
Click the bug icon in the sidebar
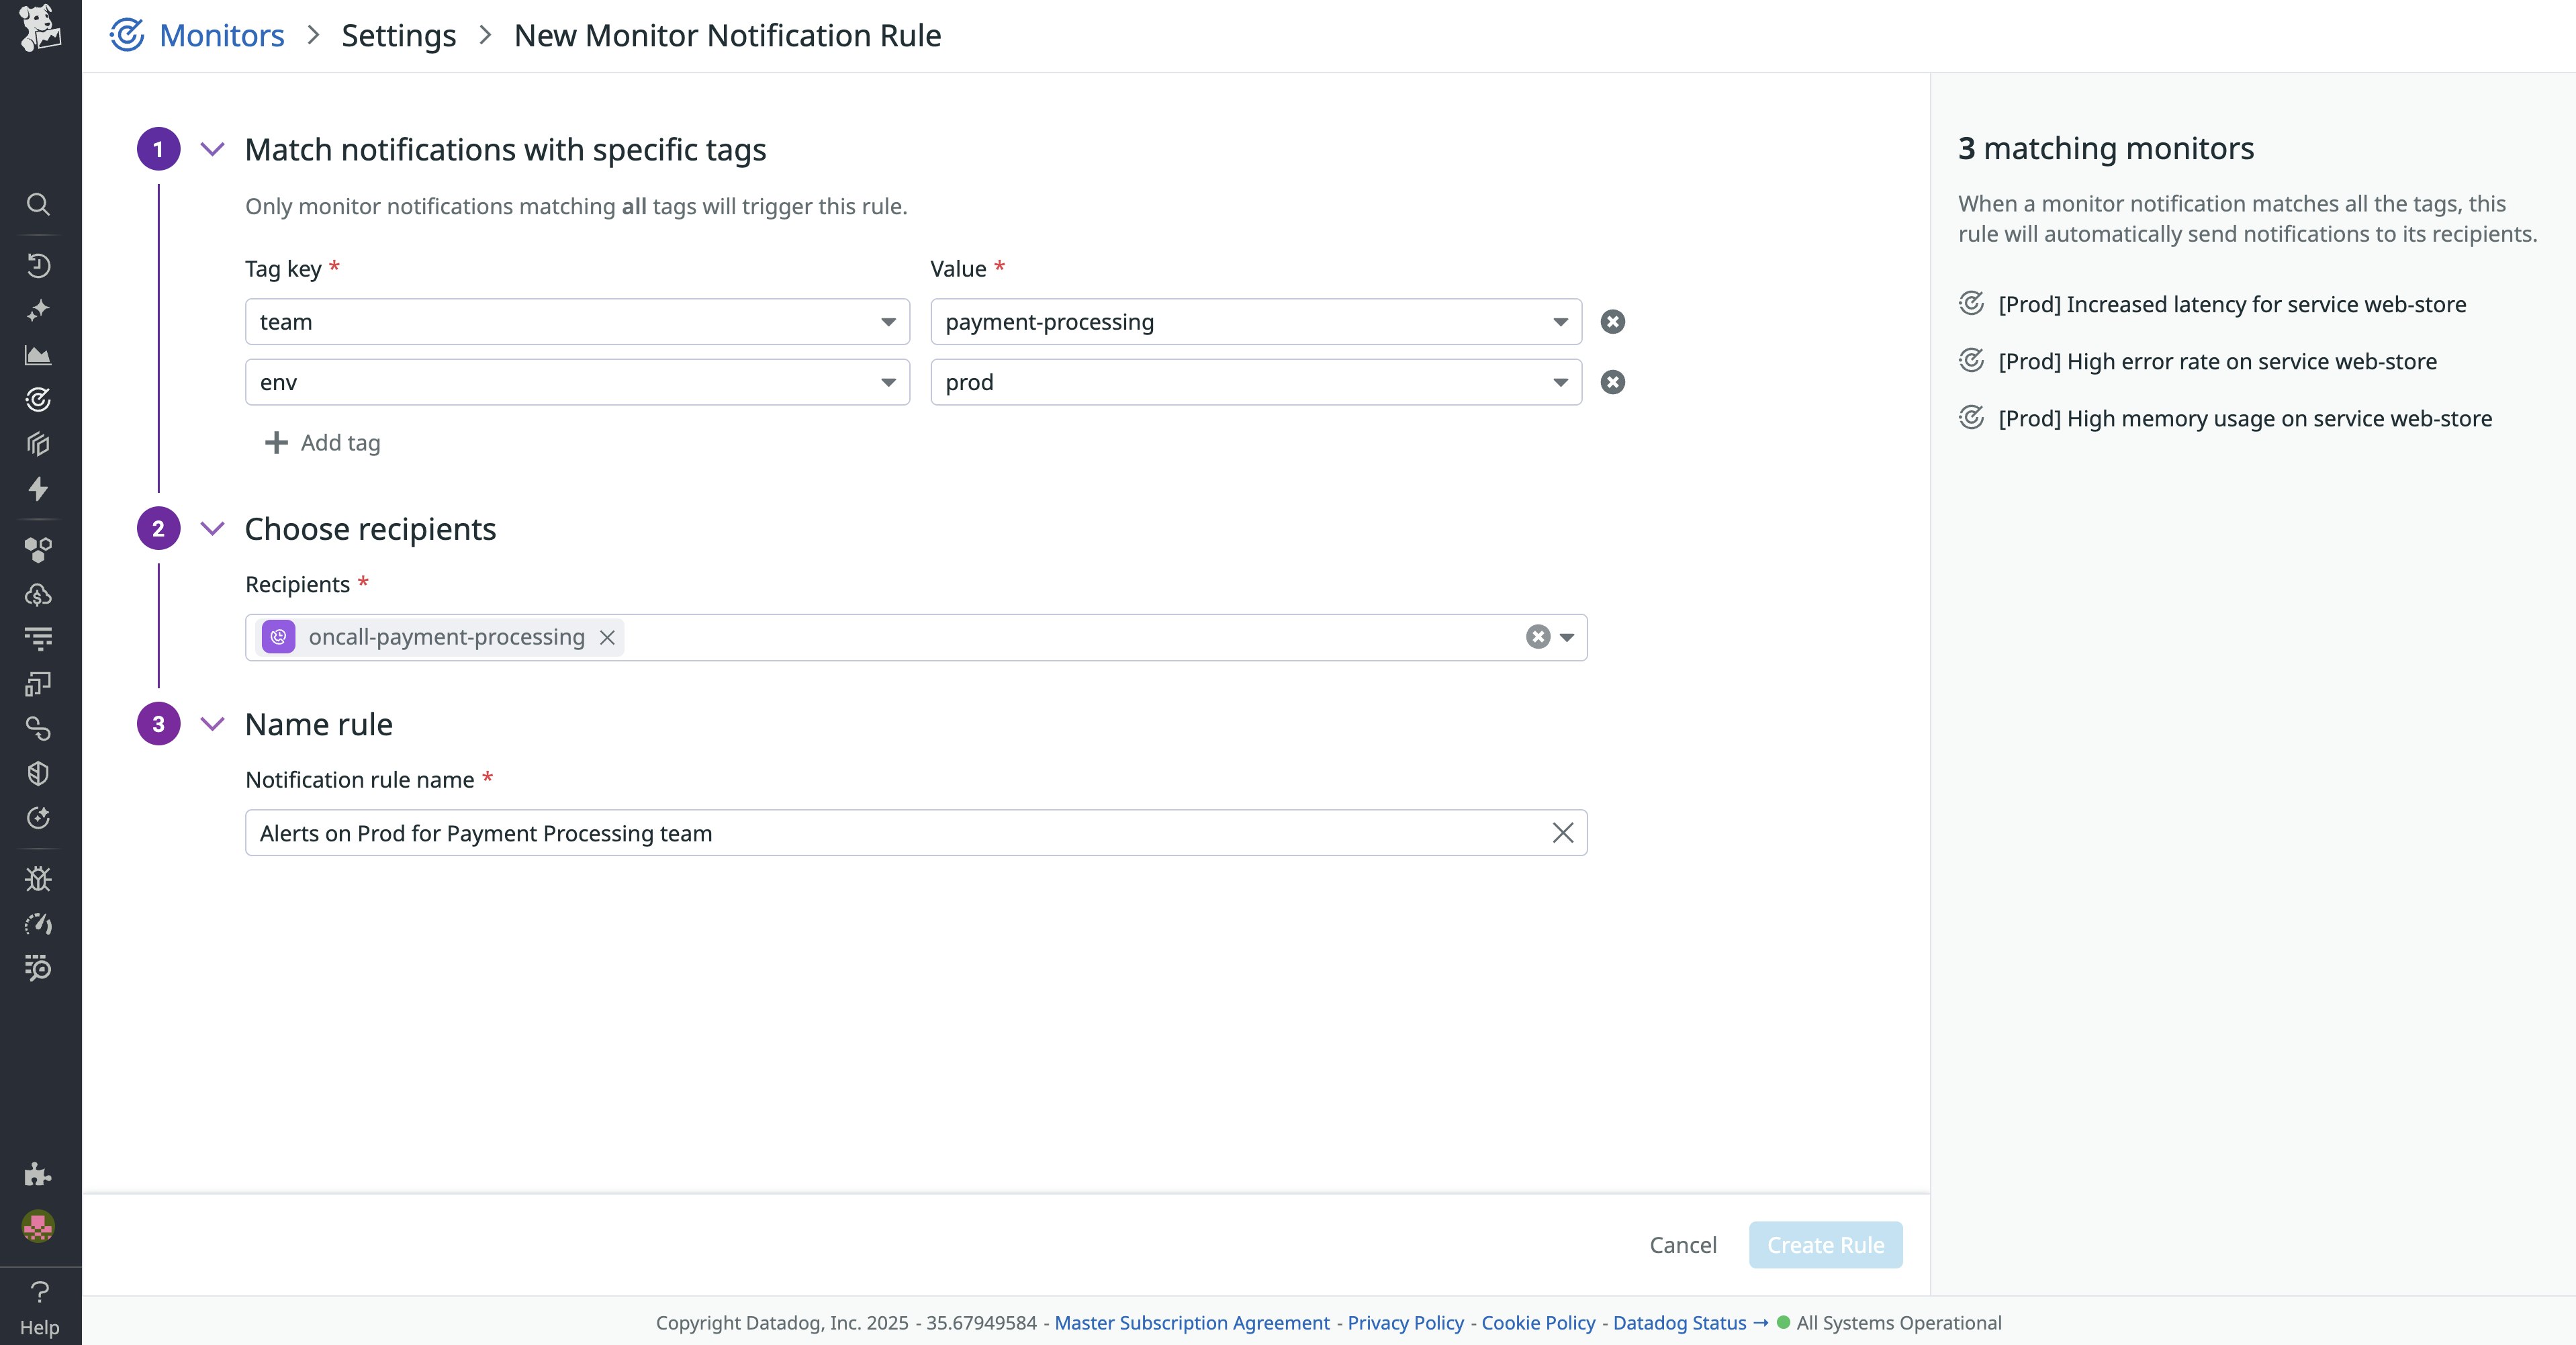pos(38,879)
